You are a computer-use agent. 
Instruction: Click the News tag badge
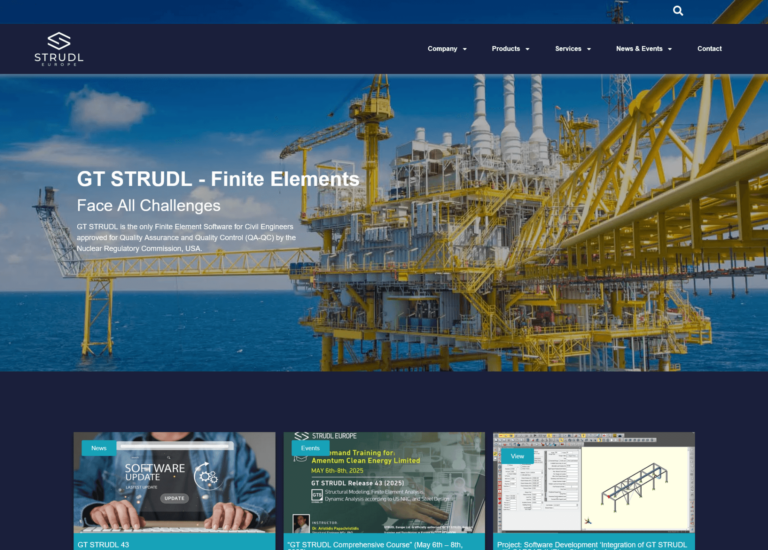pyautogui.click(x=98, y=448)
